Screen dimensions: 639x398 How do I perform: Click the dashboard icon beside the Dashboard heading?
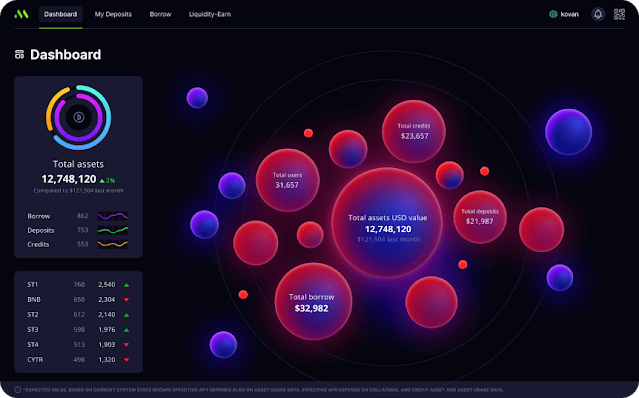(x=19, y=55)
